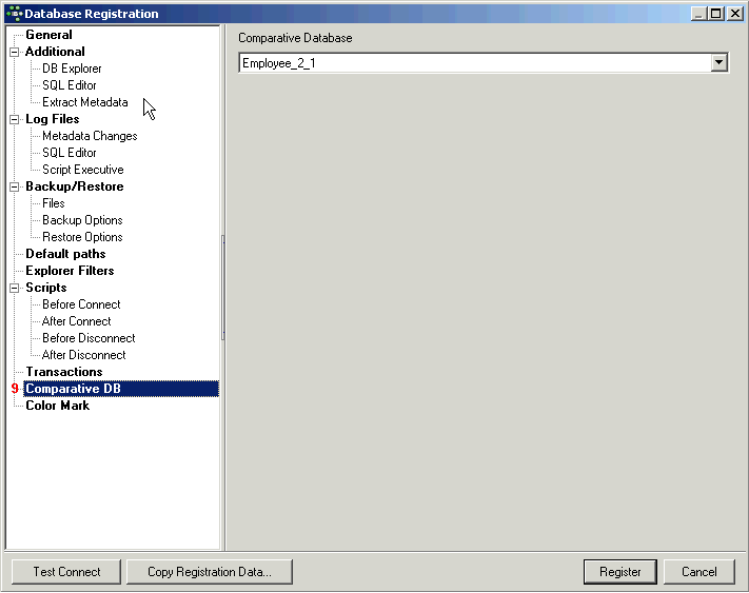Open the Comparative Database dropdown arrow
749x593 pixels.
(718, 63)
